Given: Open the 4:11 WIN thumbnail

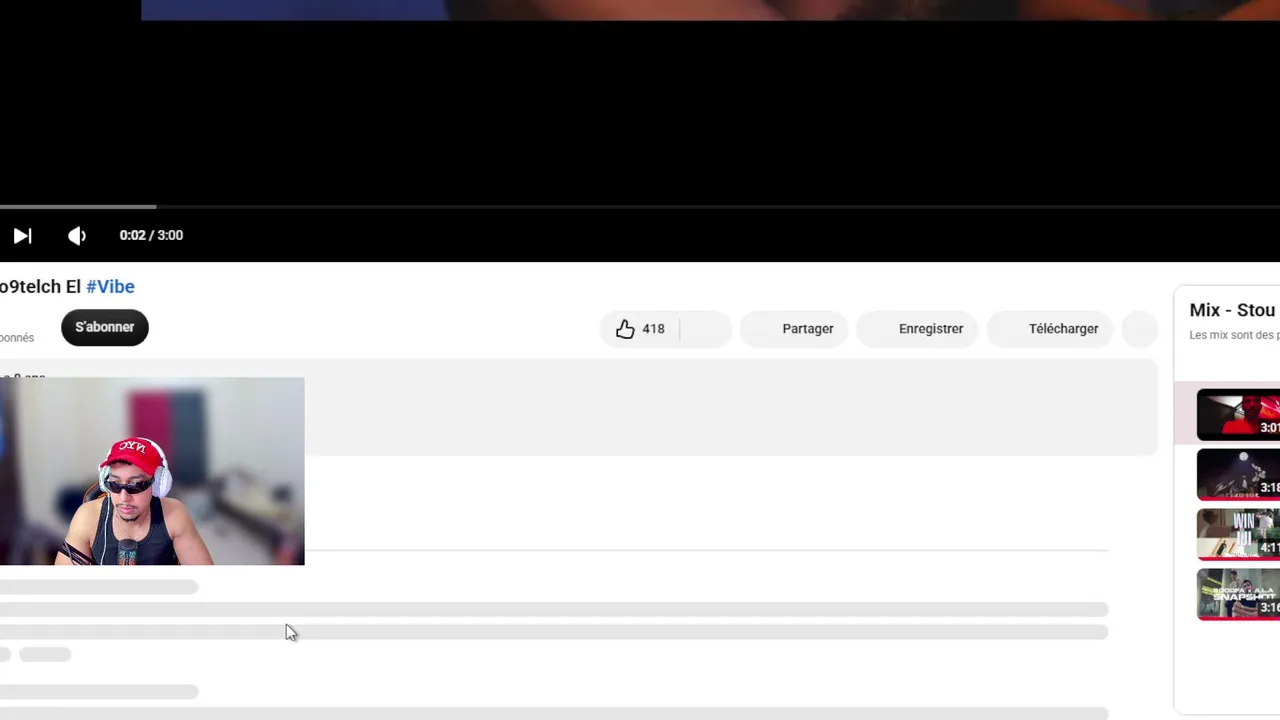Looking at the screenshot, I should point(1238,535).
